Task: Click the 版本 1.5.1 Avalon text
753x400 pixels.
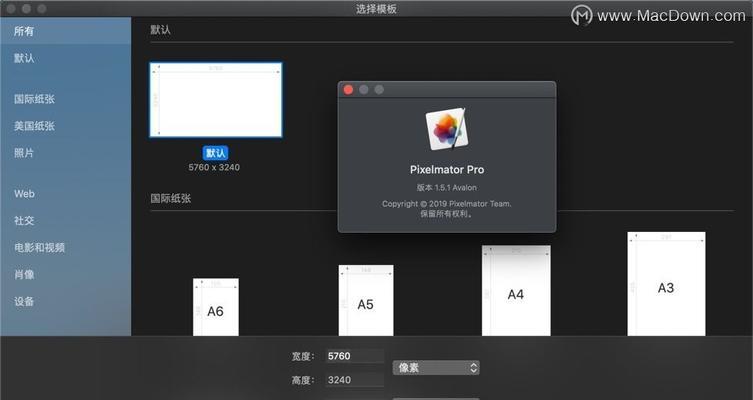Action: coord(447,187)
